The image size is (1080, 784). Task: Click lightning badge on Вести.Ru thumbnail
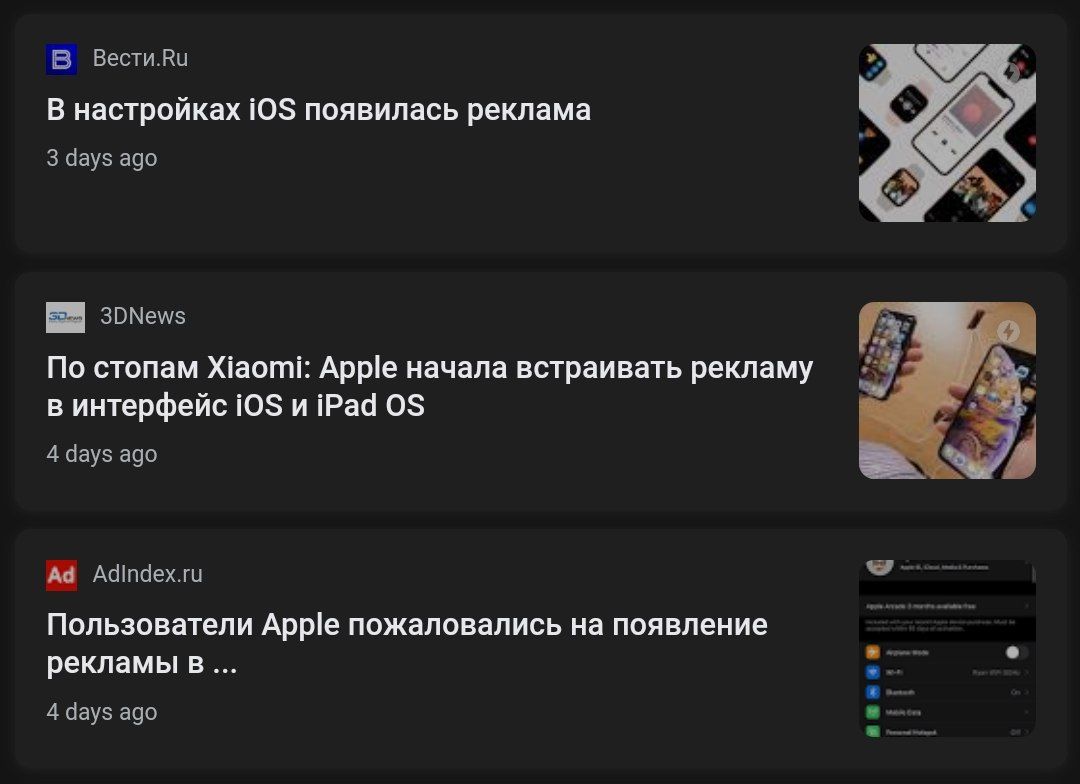click(x=1010, y=72)
